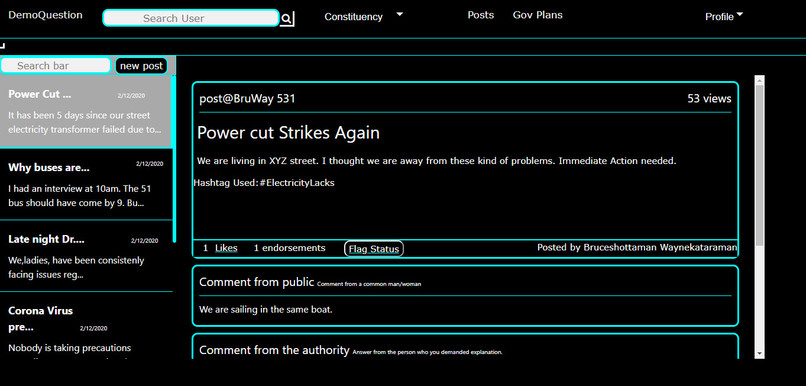Focus the sidebar Search bar field

point(56,66)
